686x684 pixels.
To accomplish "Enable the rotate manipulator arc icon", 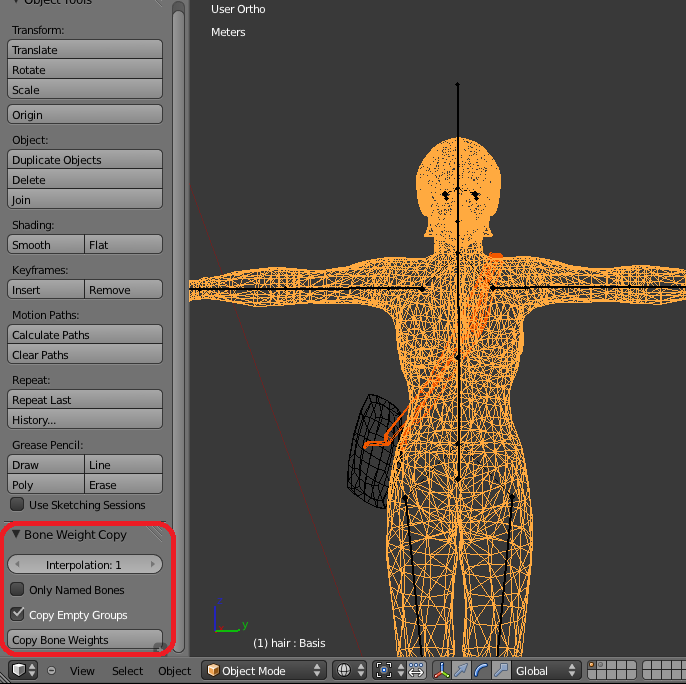I will pyautogui.click(x=481, y=670).
